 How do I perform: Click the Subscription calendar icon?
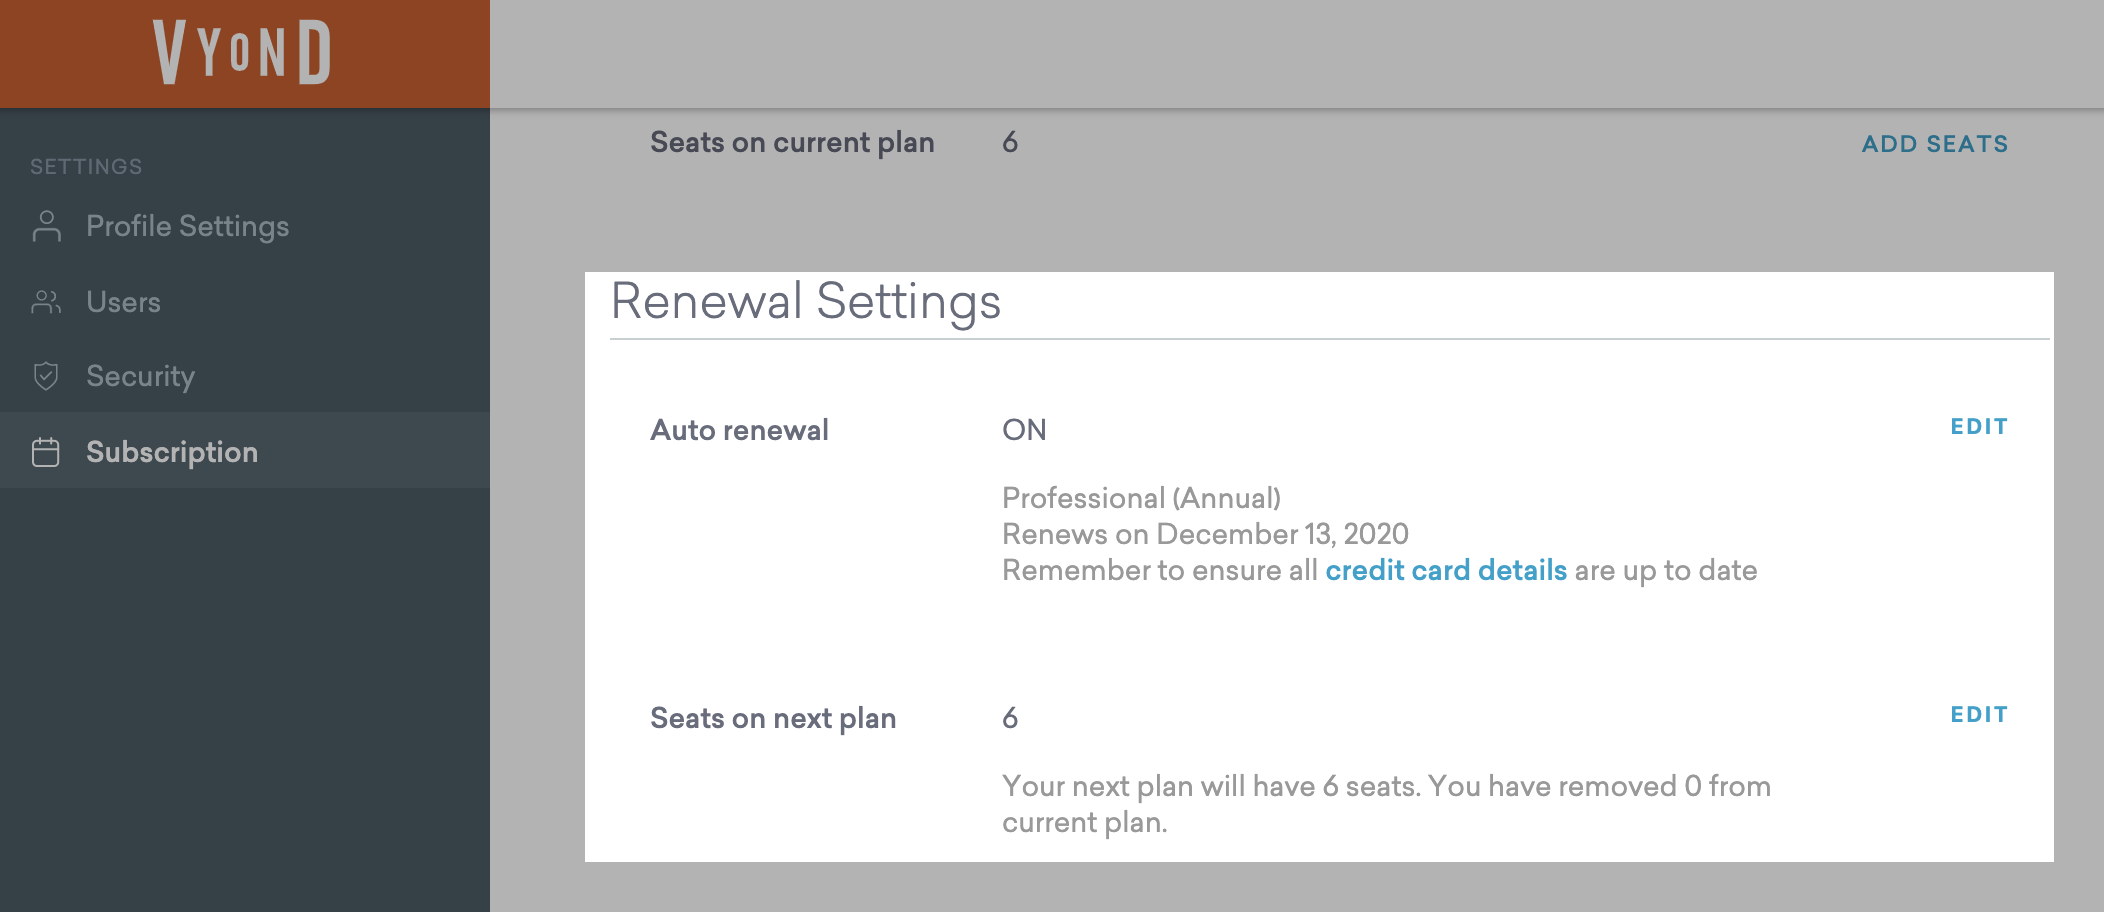coord(46,452)
